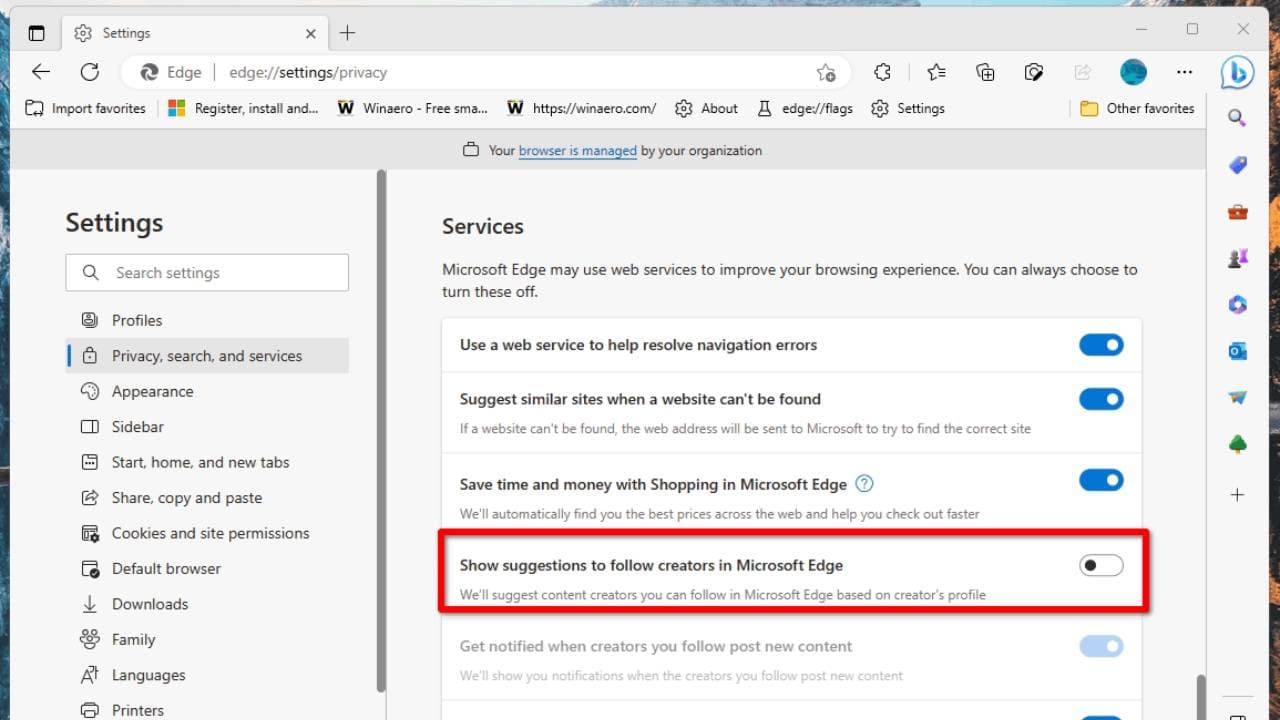This screenshot has height=720, width=1280.
Task: Add a sidebar app with plus
Action: click(x=1237, y=495)
